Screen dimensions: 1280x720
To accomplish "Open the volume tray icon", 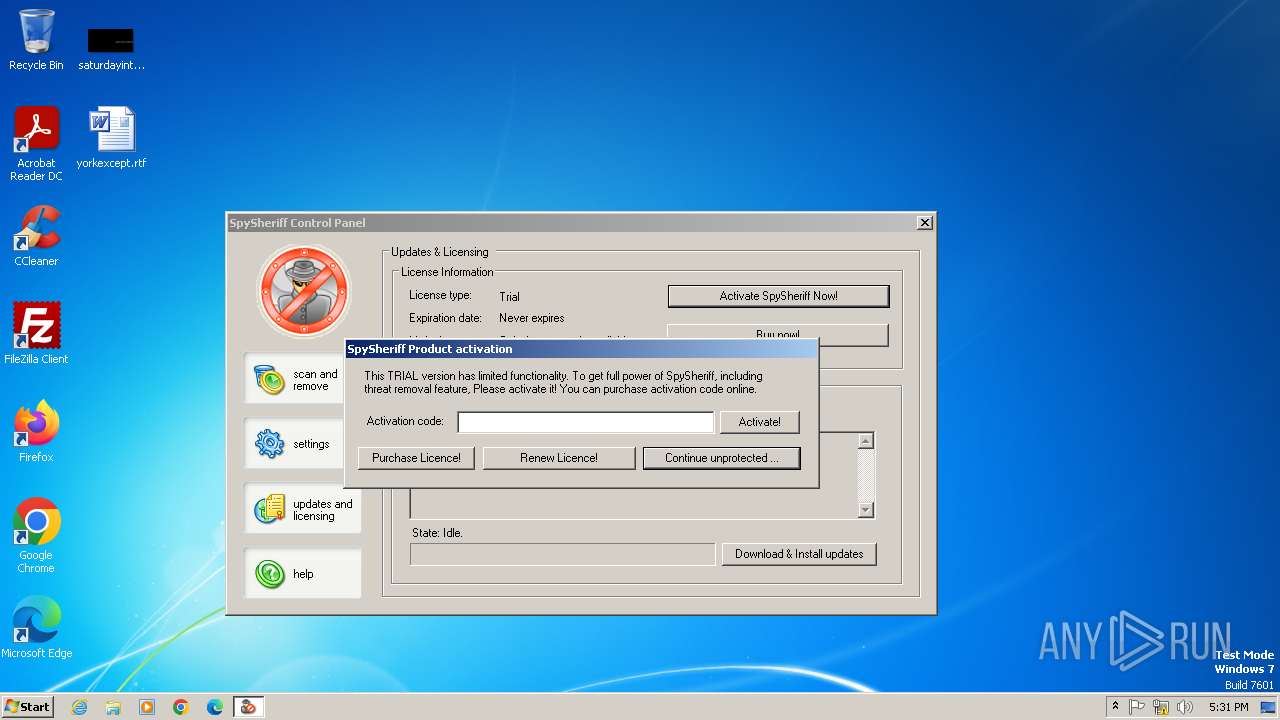I will (1185, 707).
